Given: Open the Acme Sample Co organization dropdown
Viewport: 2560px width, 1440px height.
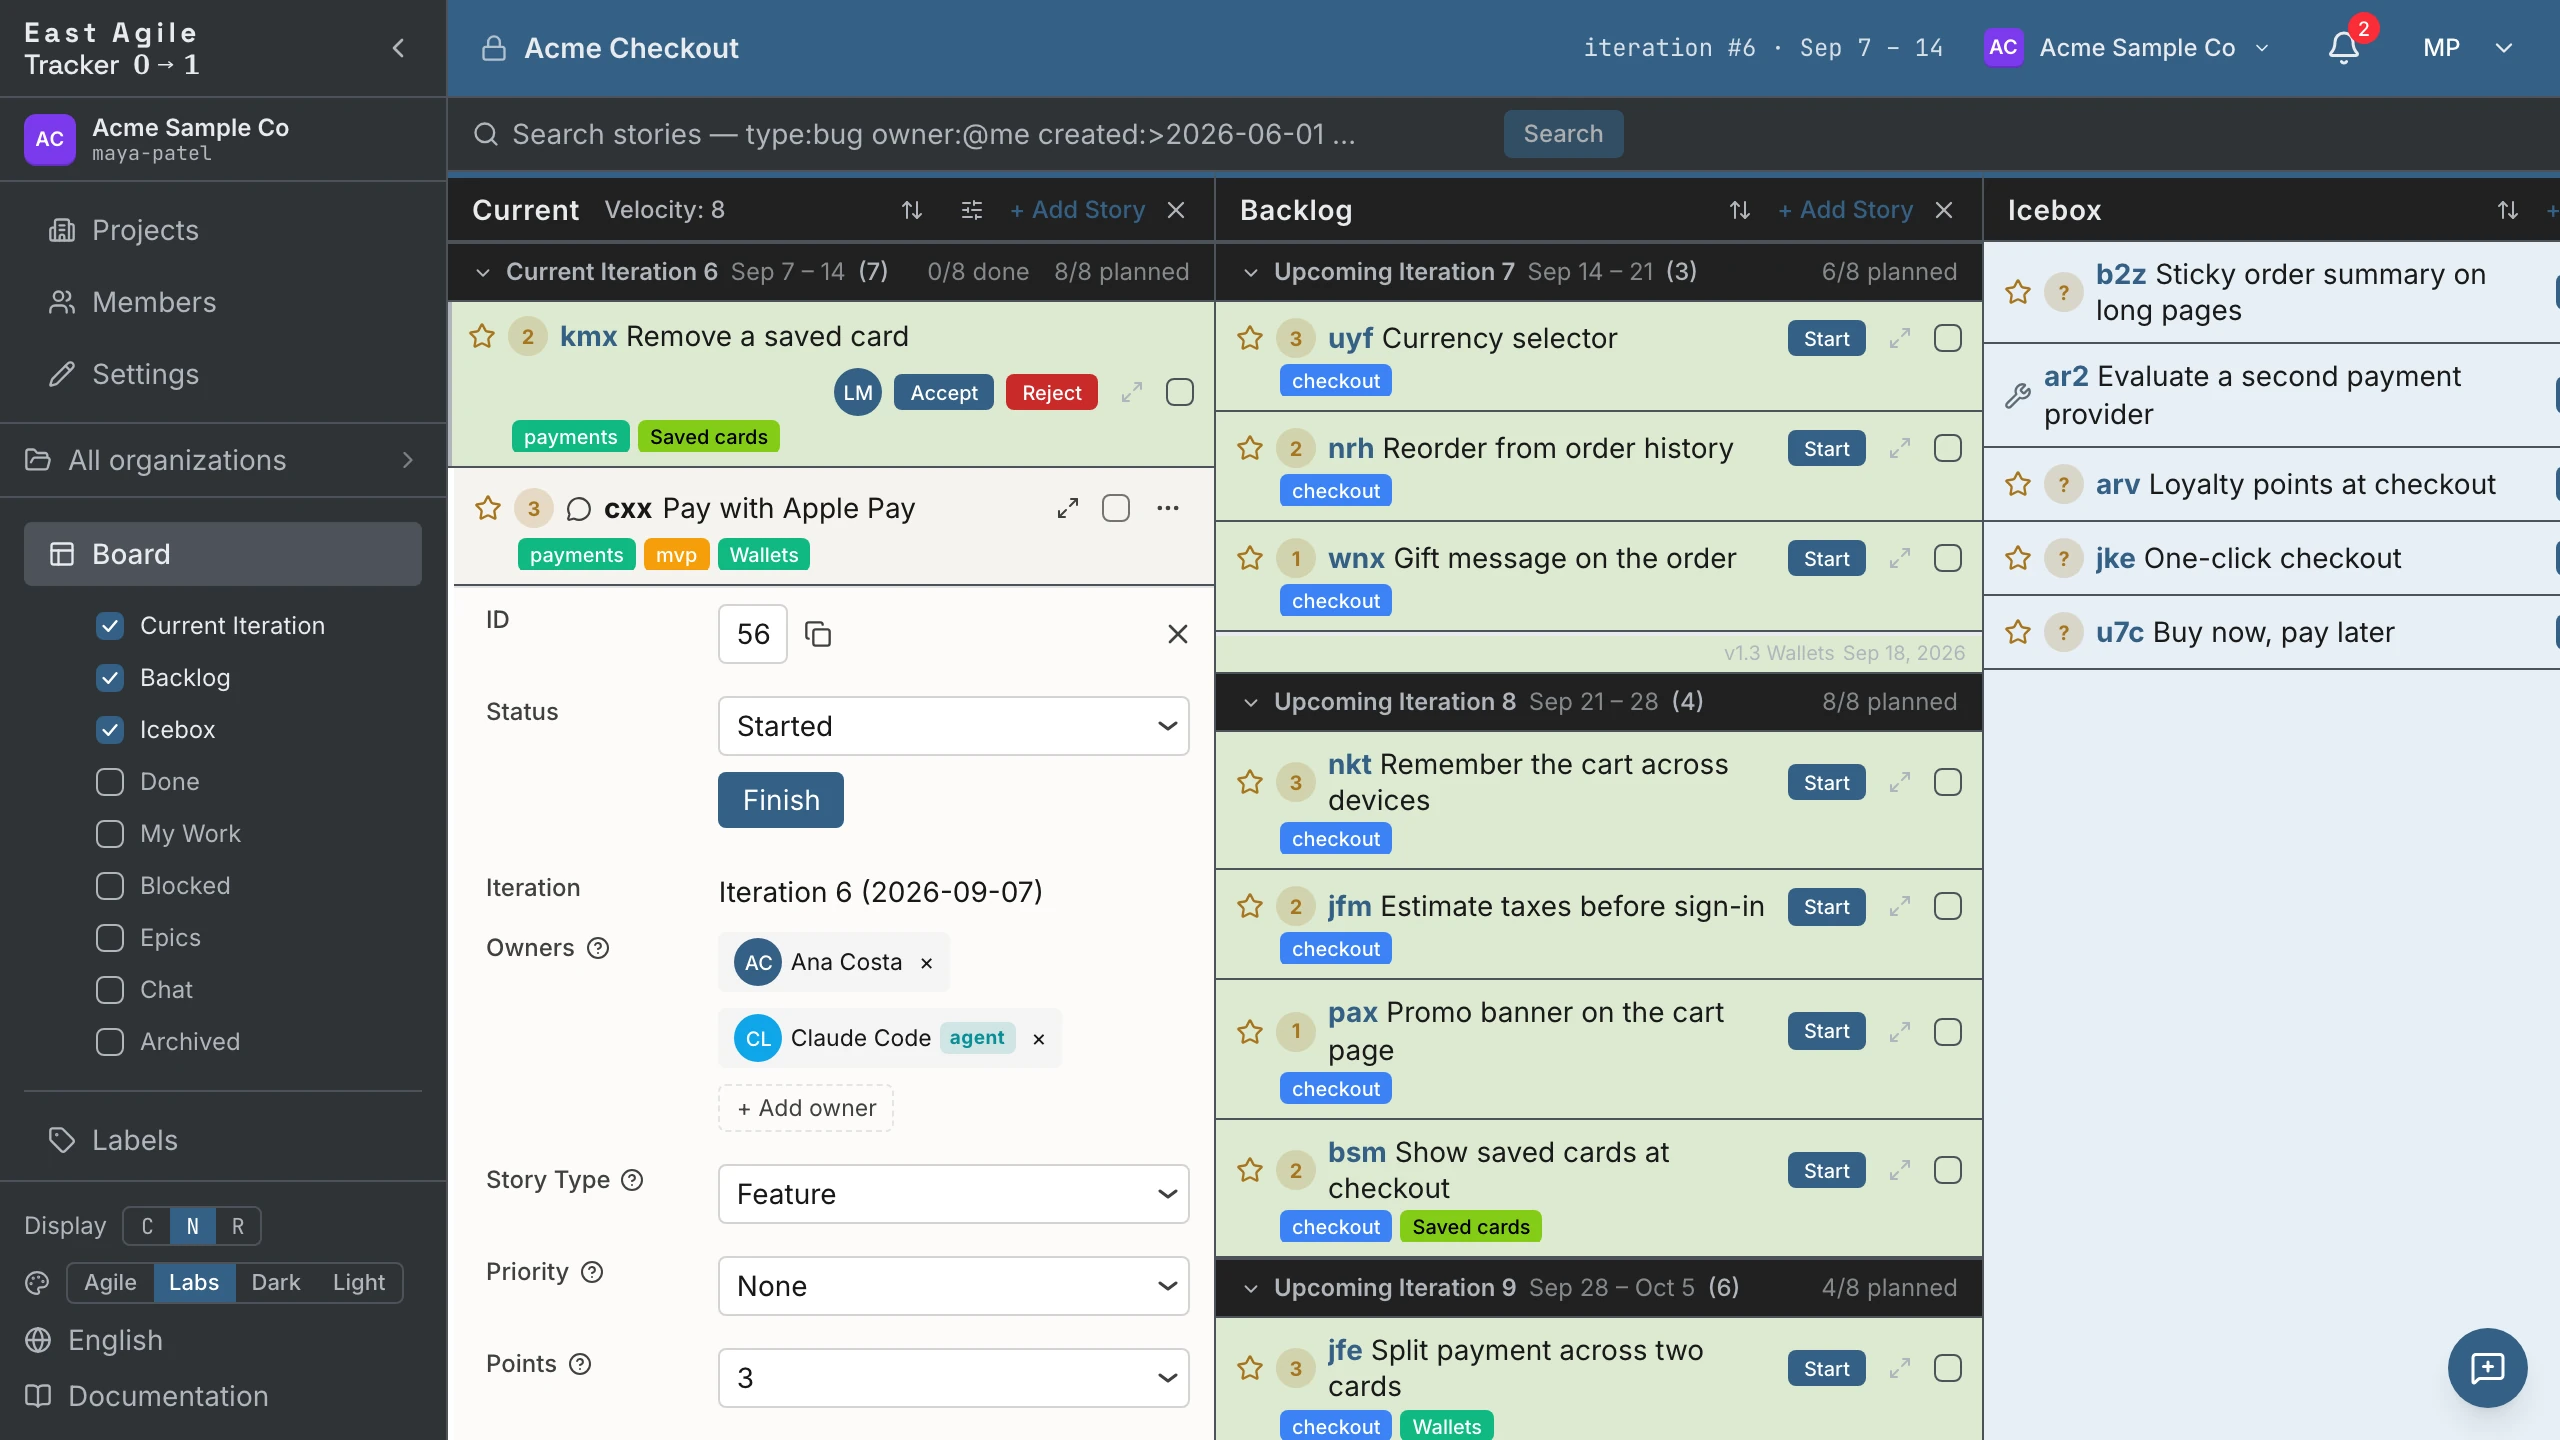Looking at the screenshot, I should click(2128, 48).
